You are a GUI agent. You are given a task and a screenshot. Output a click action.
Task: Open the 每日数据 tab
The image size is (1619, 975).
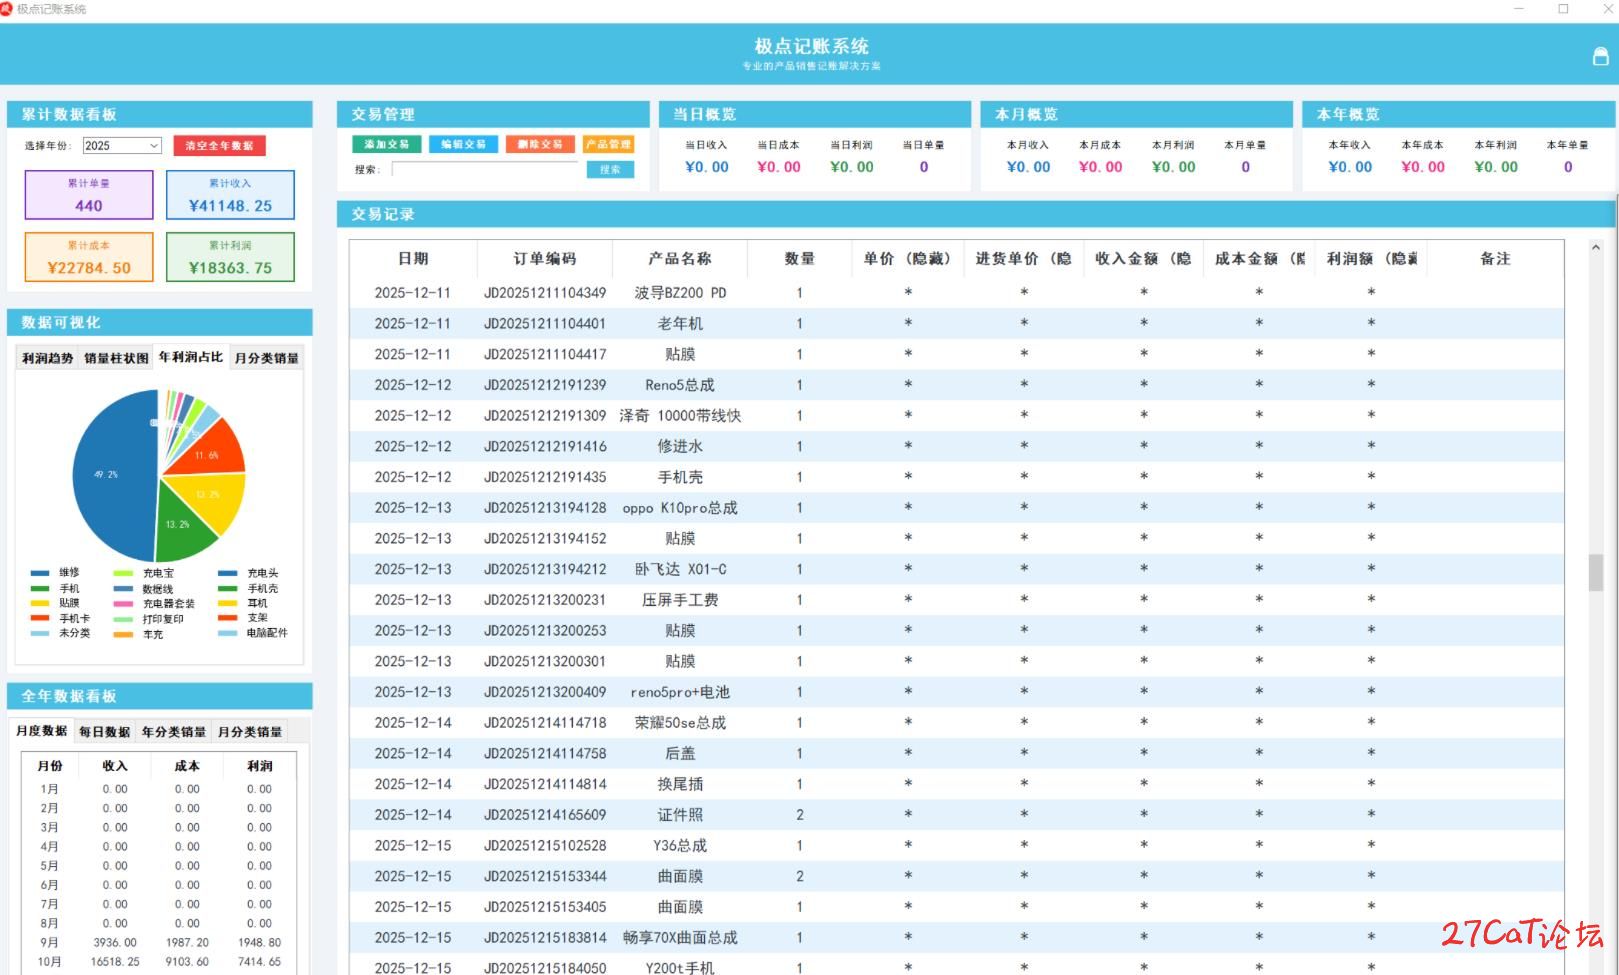click(105, 732)
